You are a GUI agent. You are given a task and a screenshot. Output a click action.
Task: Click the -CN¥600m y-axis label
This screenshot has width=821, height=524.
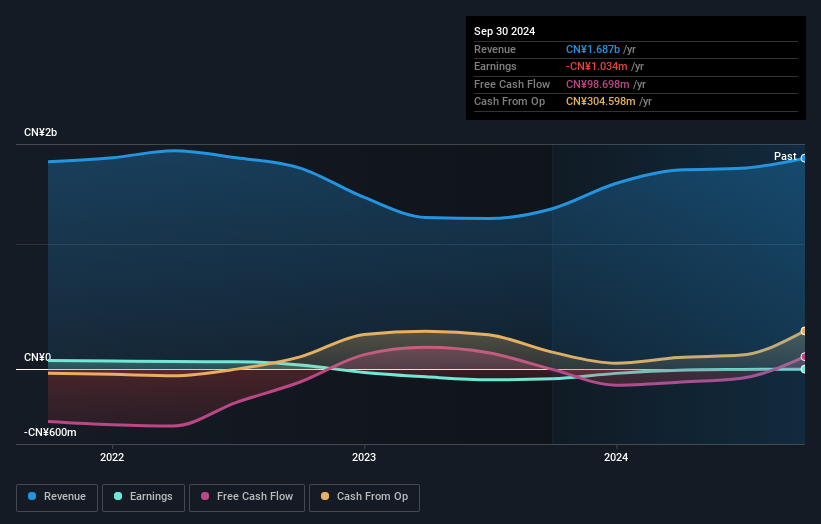click(50, 432)
